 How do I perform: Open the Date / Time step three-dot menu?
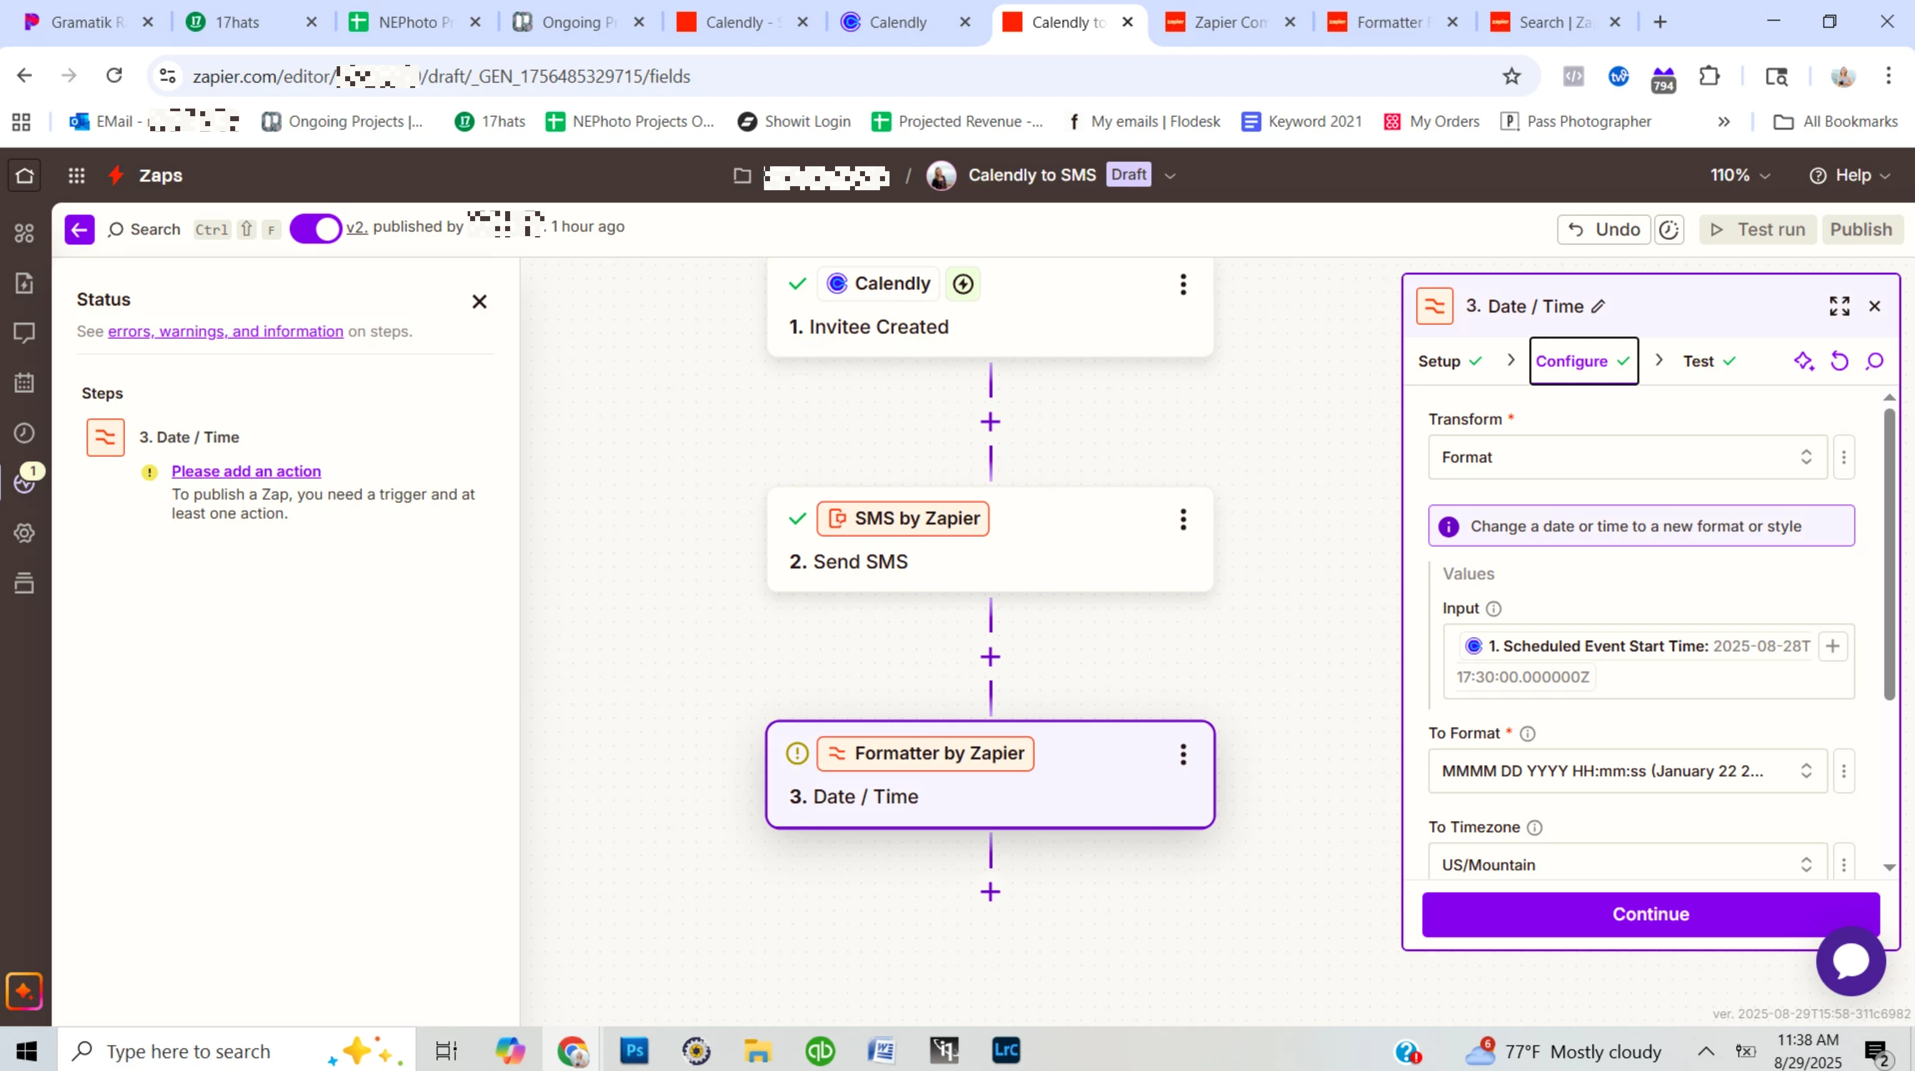point(1183,754)
